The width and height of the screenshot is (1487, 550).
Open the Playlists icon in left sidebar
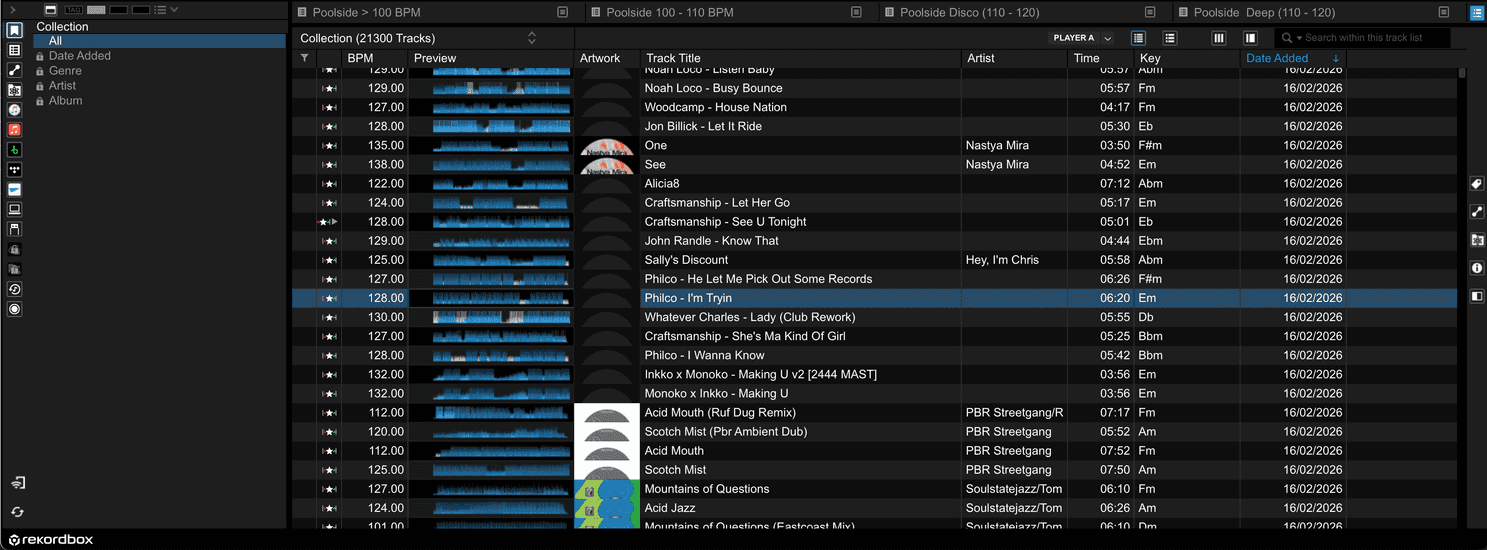[x=14, y=50]
